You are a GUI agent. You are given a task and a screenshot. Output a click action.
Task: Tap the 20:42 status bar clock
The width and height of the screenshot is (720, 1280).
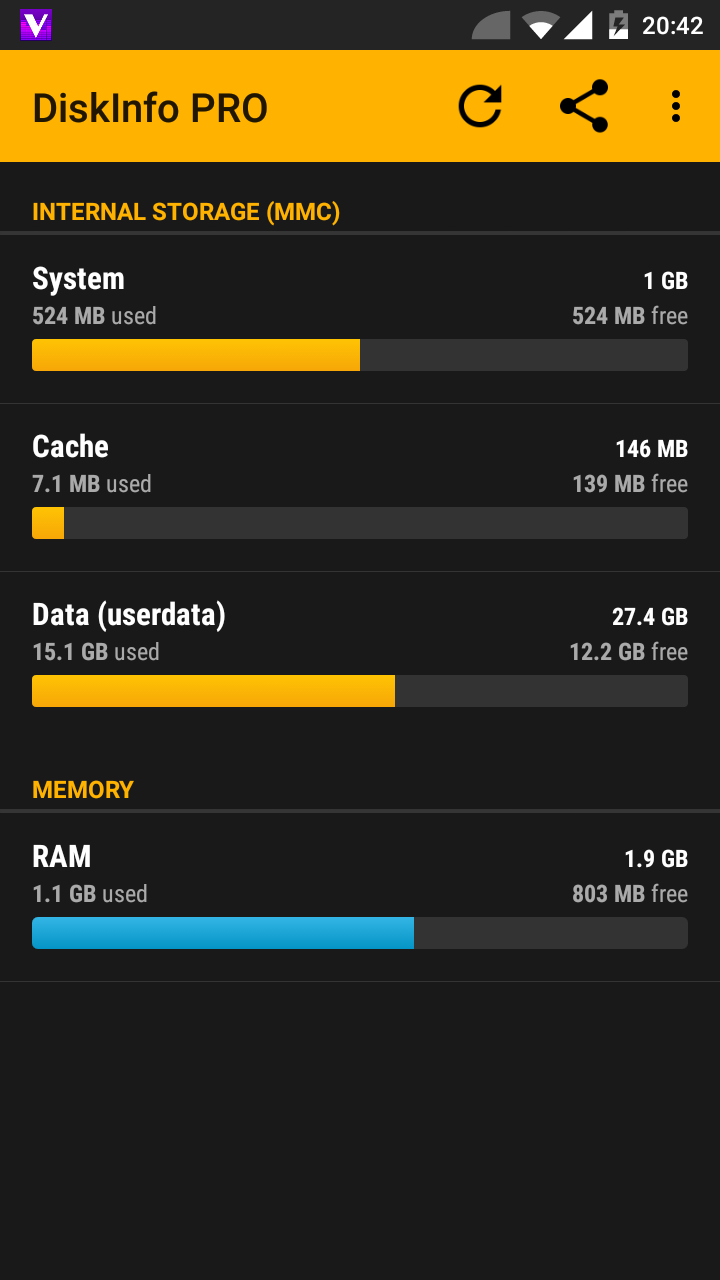[672, 26]
